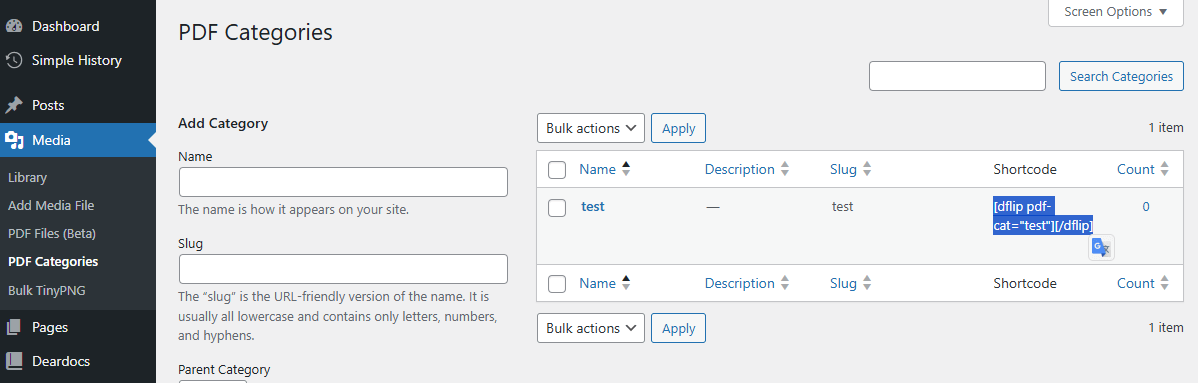Click sort arrows beside header Name

click(627, 170)
